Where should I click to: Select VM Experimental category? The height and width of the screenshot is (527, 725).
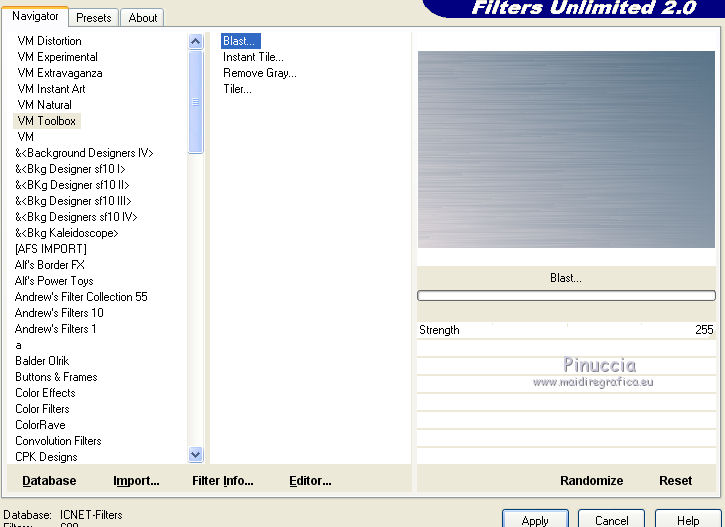(57, 57)
